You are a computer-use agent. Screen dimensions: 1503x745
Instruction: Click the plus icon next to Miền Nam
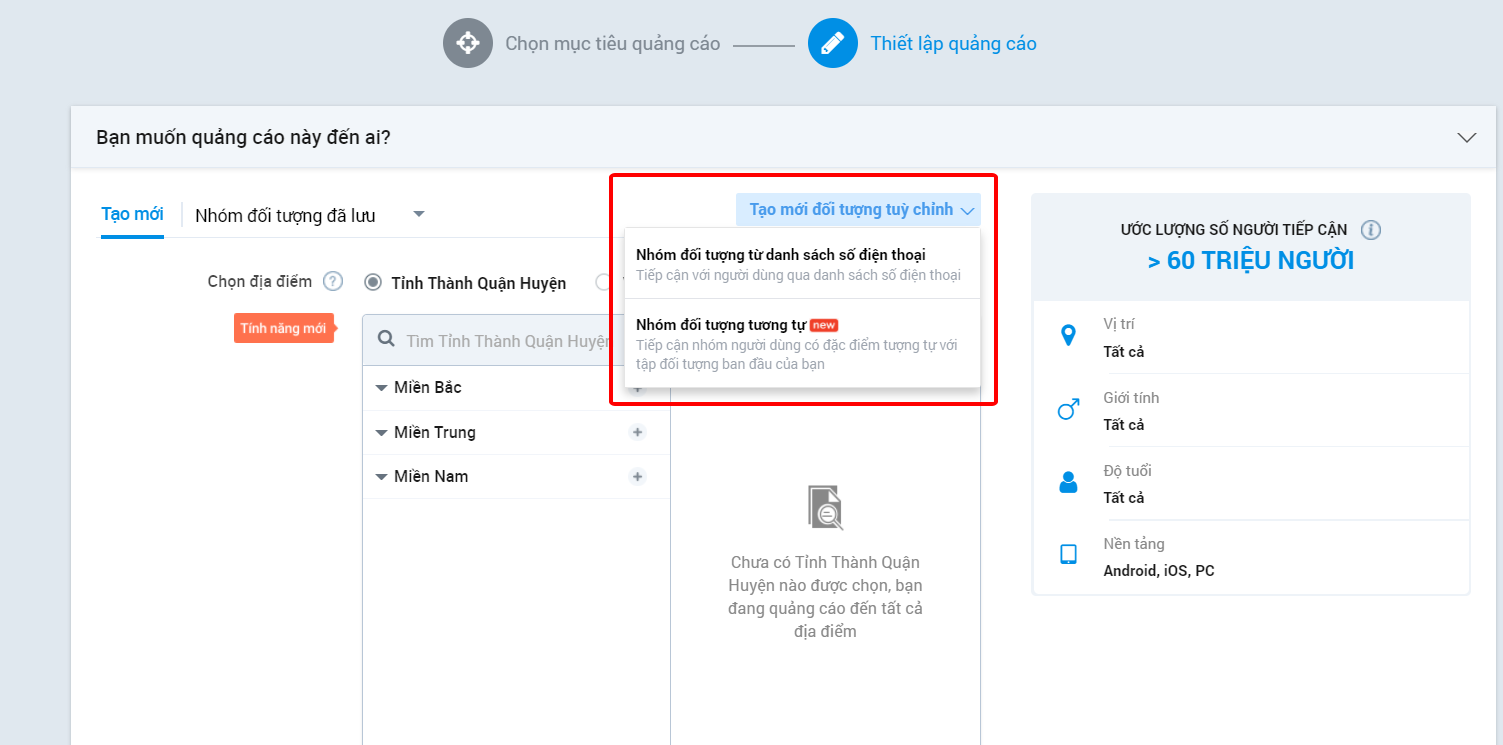[637, 476]
